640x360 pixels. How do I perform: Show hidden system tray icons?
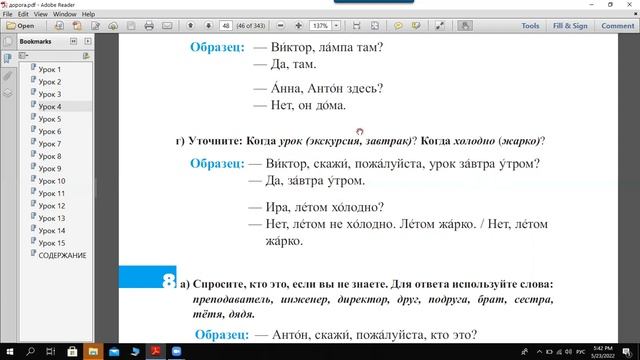[x=539, y=351]
